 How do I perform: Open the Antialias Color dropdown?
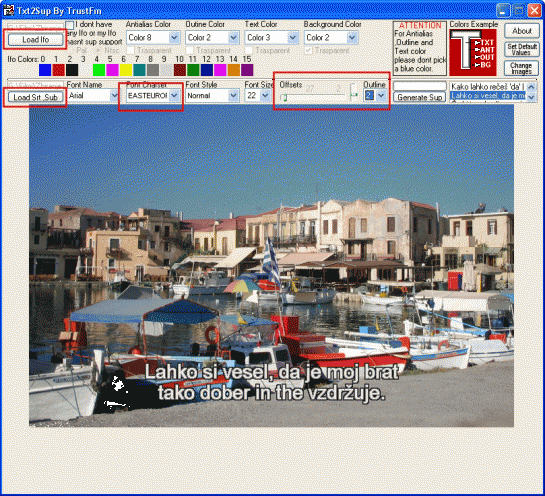tap(174, 37)
